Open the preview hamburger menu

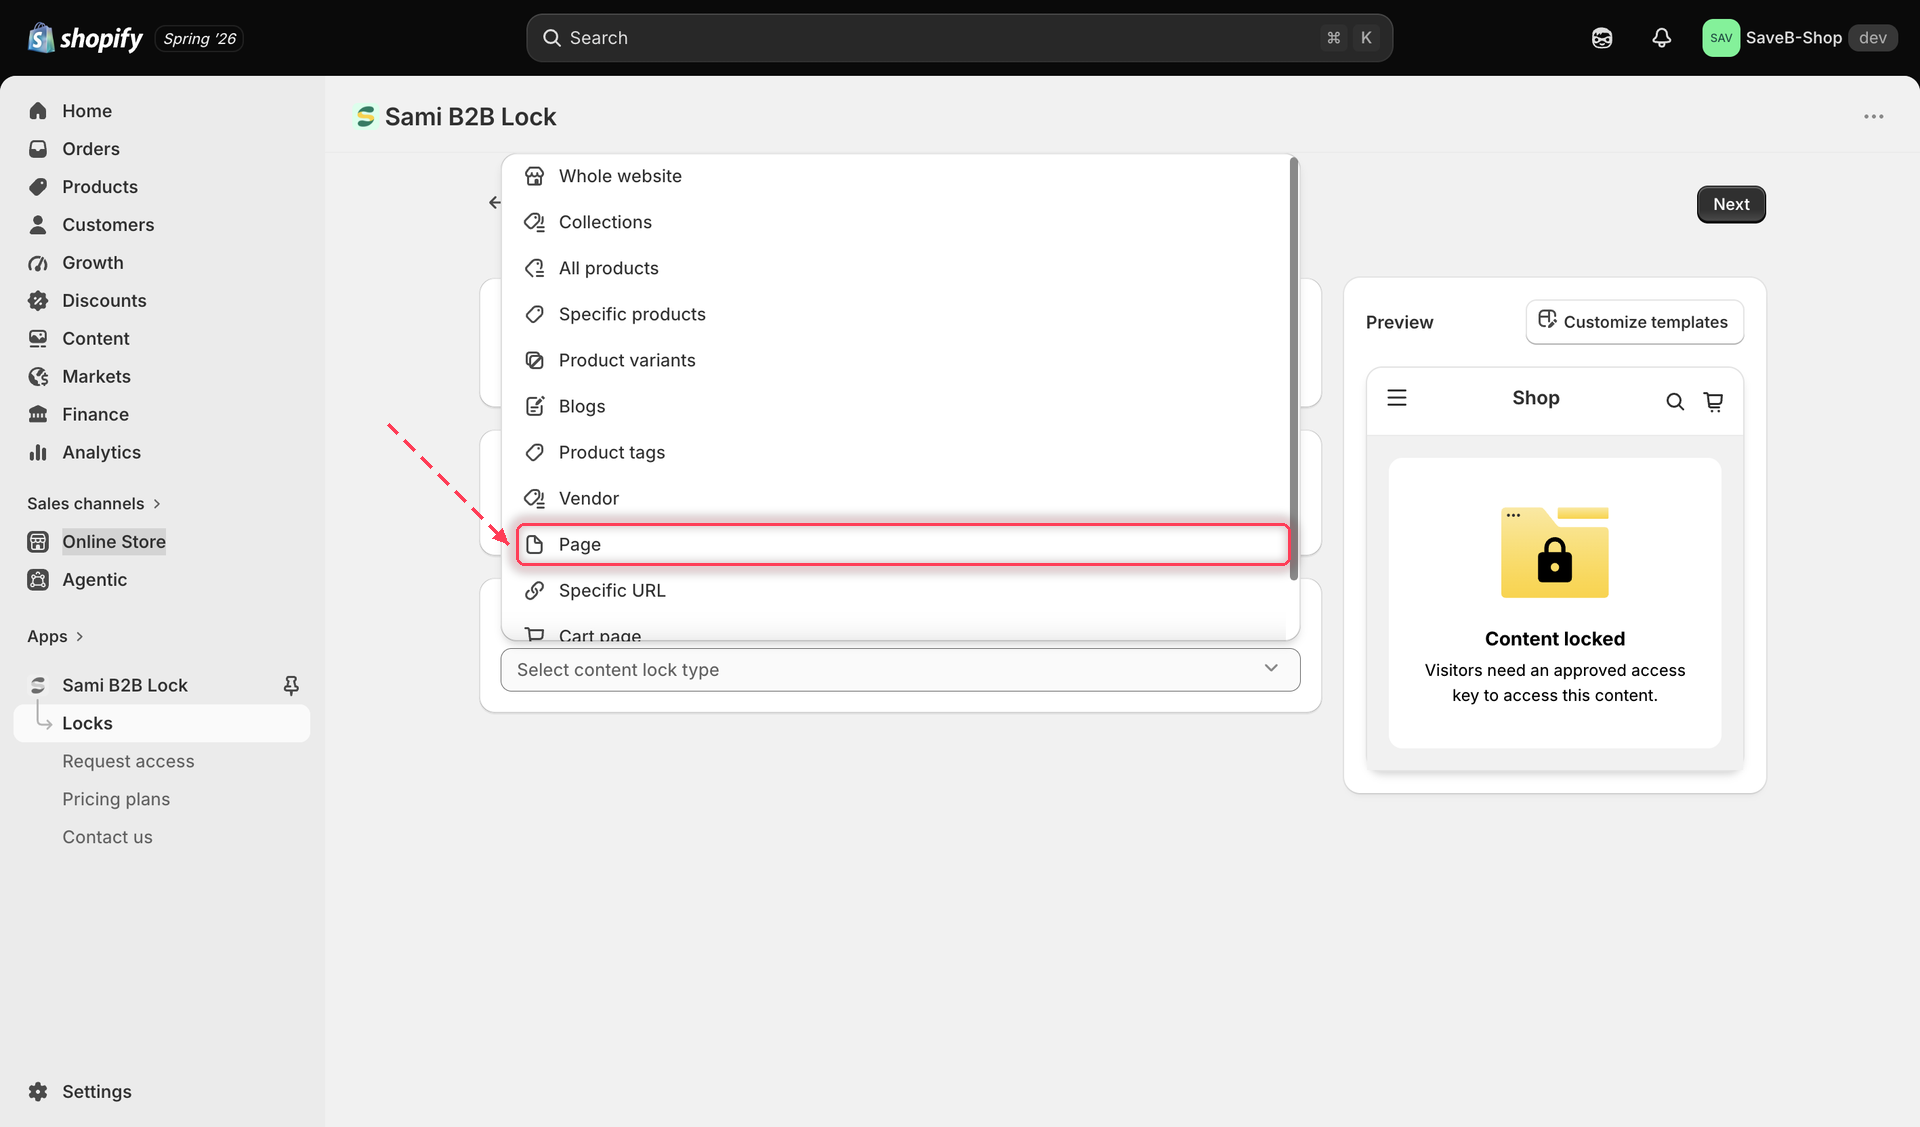coord(1397,398)
